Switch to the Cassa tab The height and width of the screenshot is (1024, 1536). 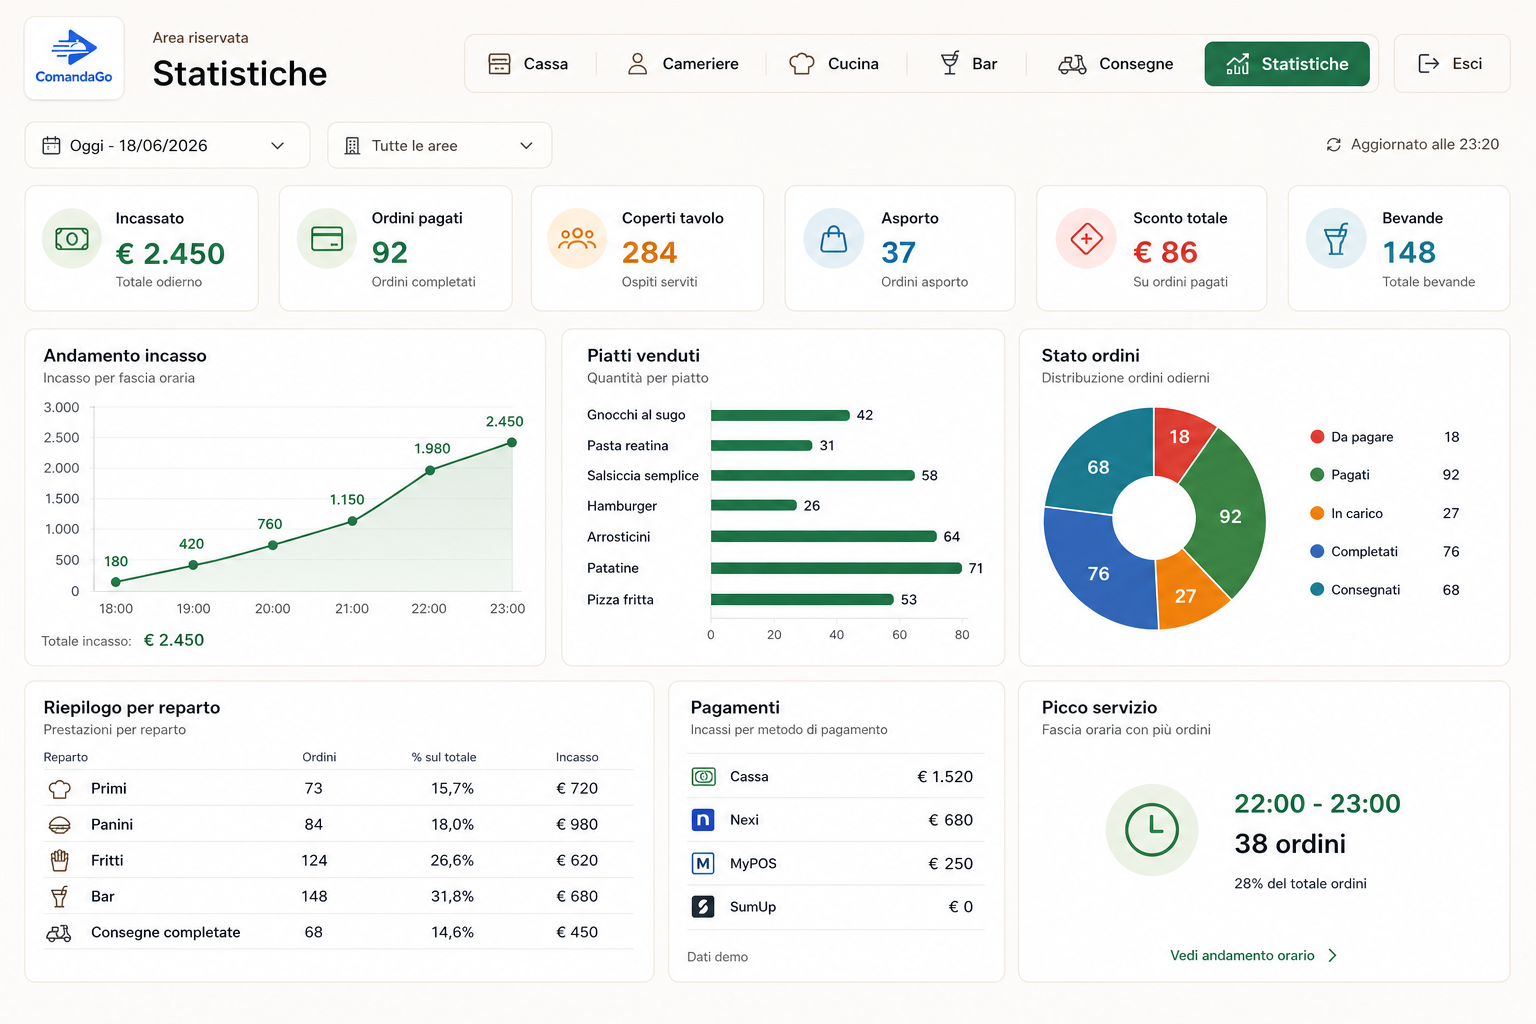tap(528, 64)
